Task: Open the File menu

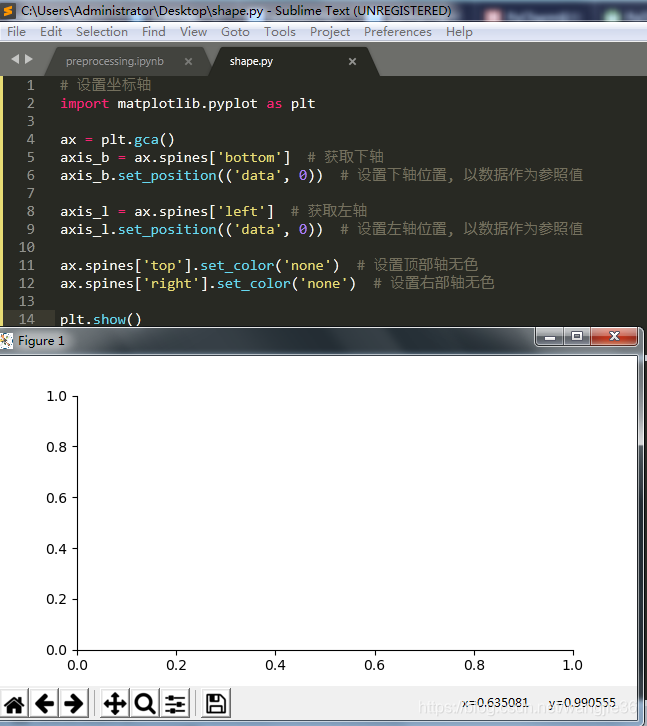Action: click(x=16, y=31)
